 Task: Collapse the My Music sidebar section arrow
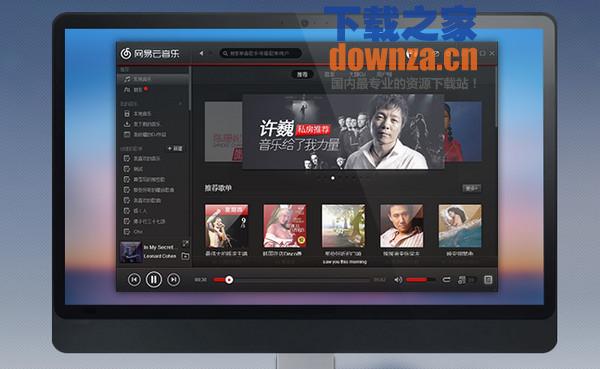coord(180,104)
